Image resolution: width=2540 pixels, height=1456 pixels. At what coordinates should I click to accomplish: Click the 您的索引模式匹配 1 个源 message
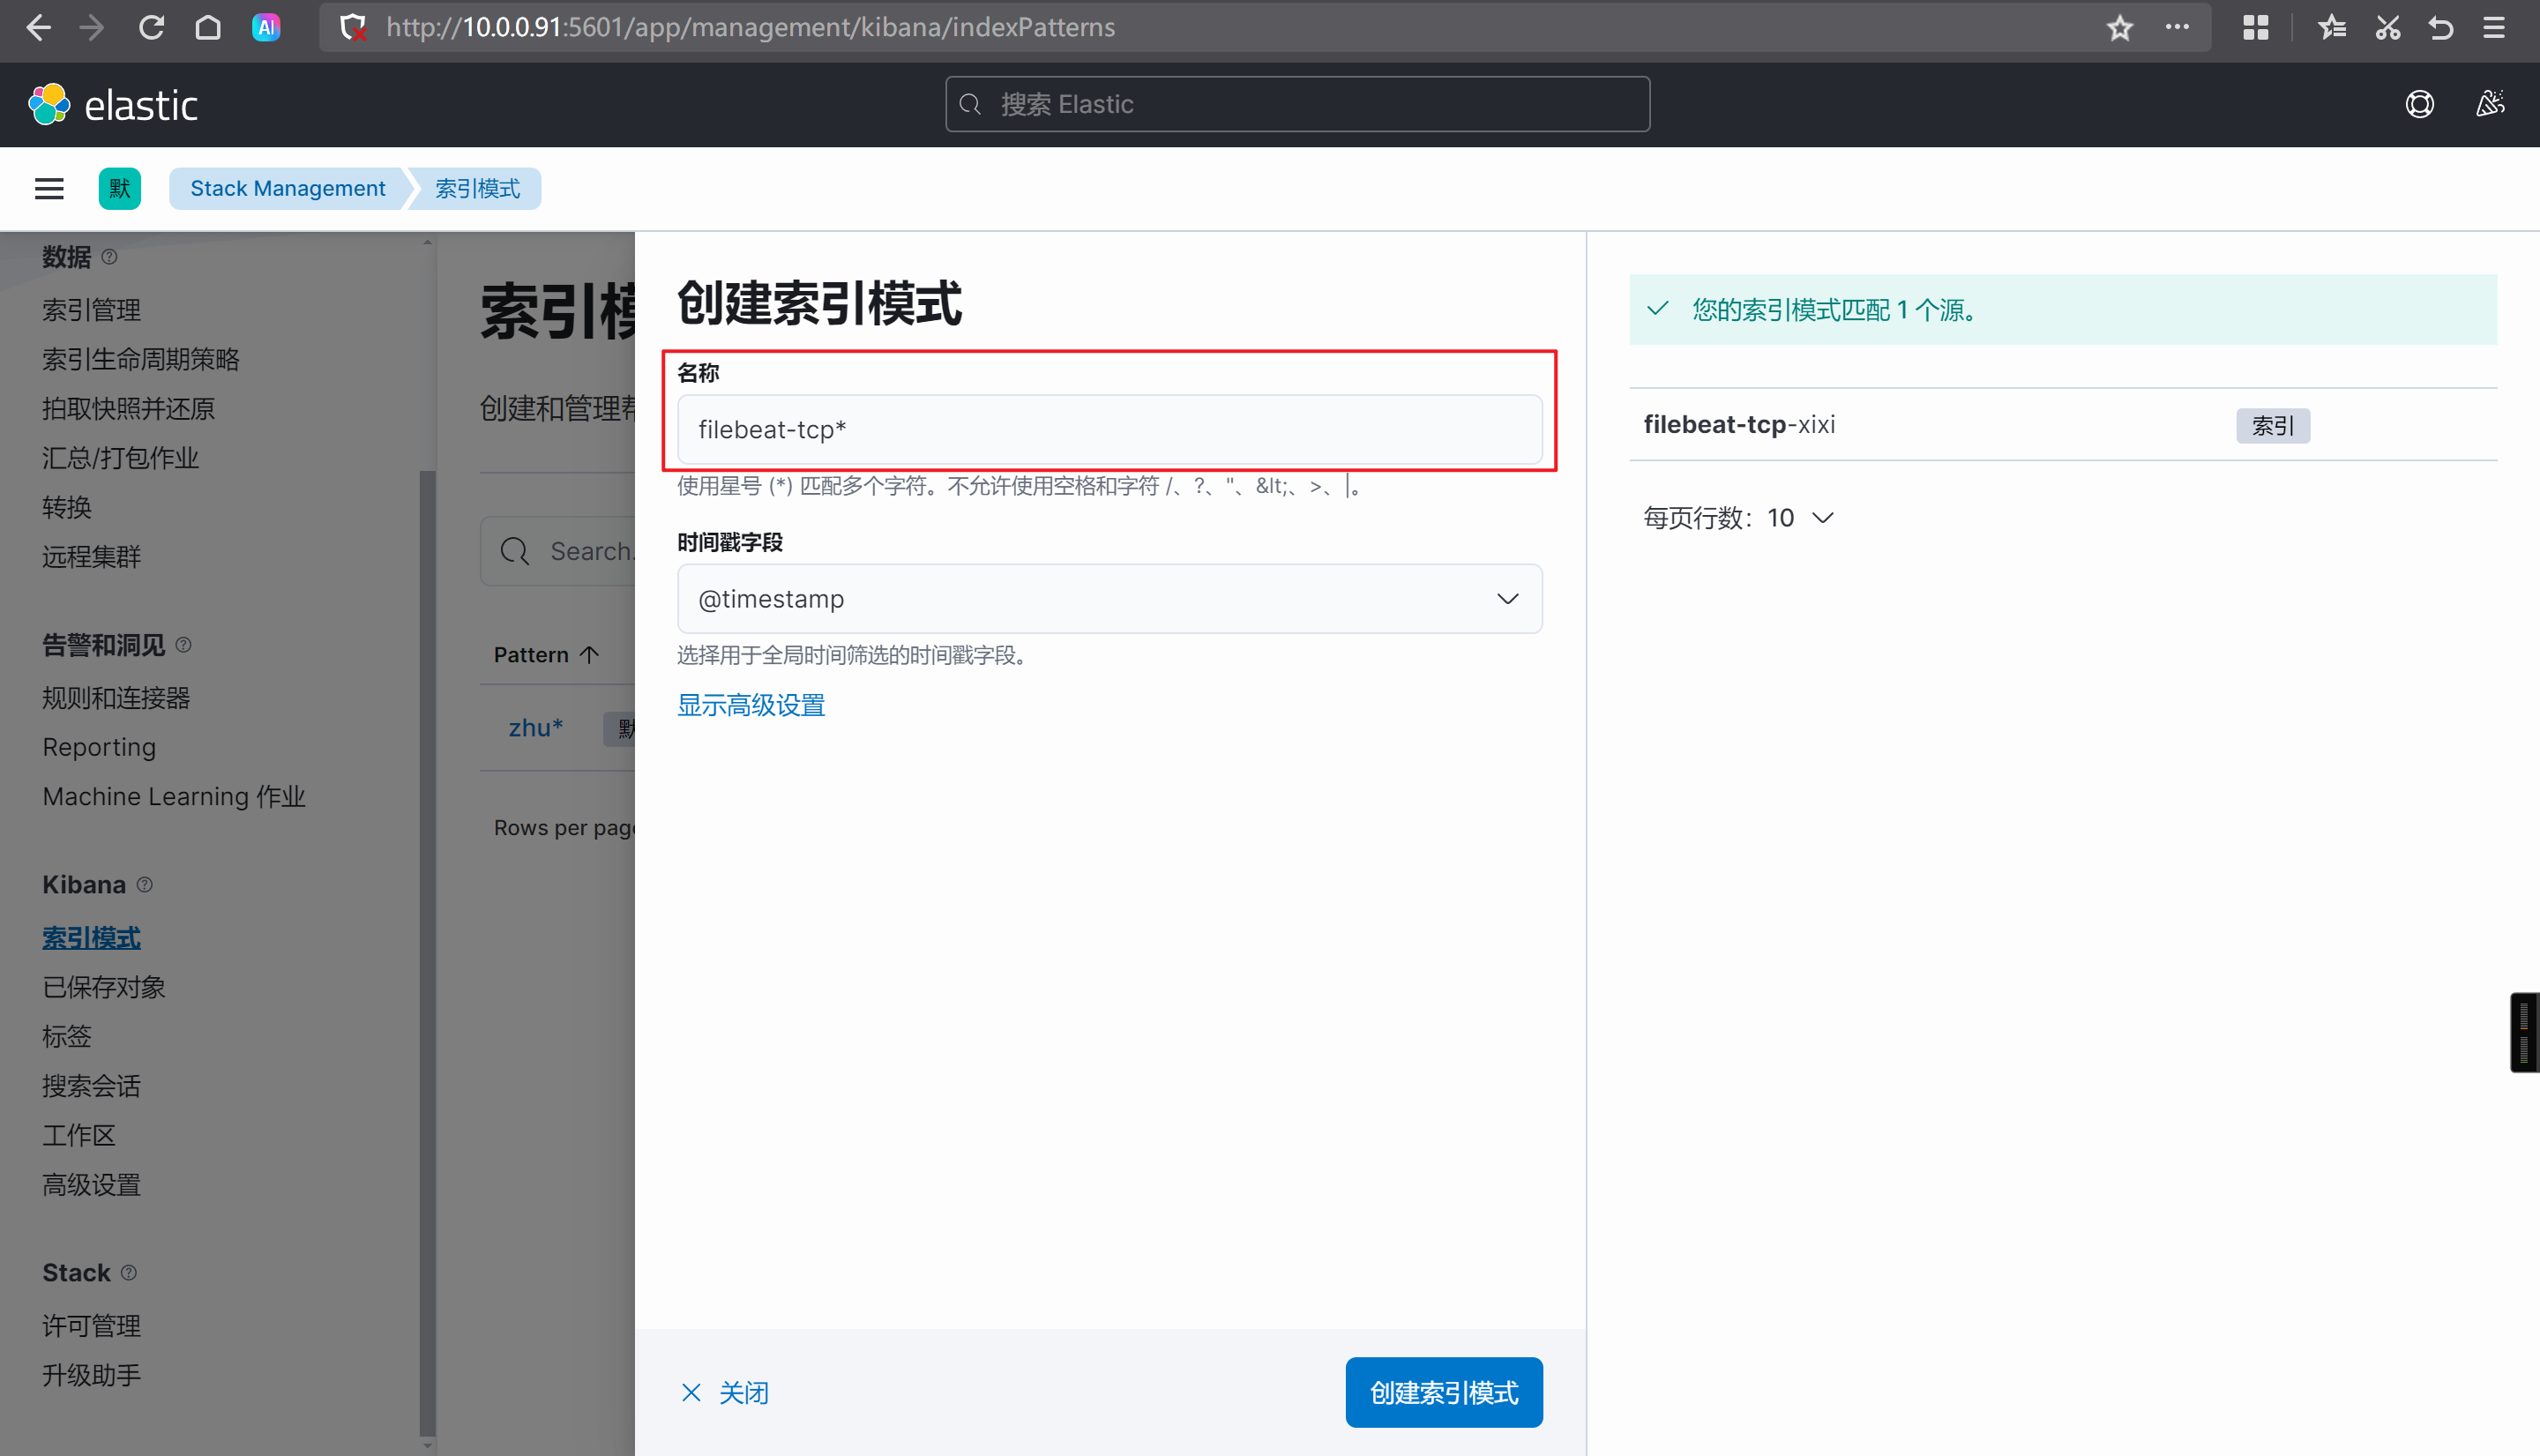[x=2062, y=310]
